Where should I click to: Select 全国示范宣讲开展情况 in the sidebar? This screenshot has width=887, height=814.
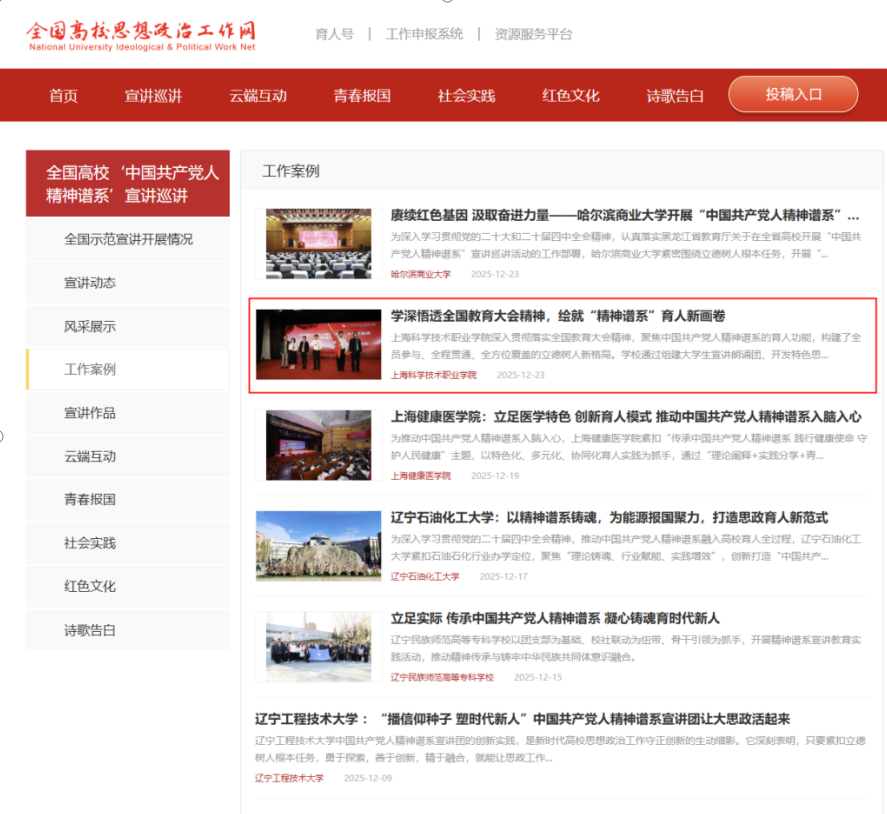click(x=128, y=239)
